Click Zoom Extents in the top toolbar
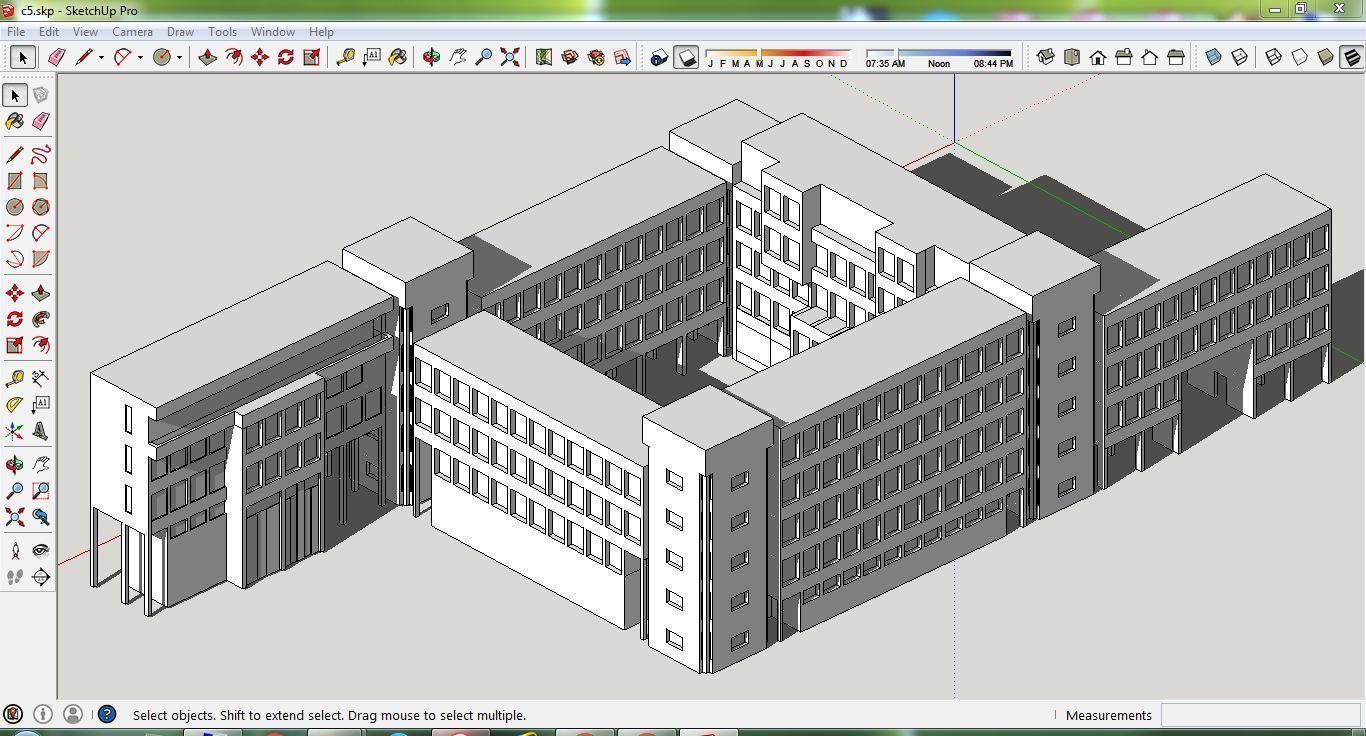Screen dimensions: 1366x736 pos(510,57)
